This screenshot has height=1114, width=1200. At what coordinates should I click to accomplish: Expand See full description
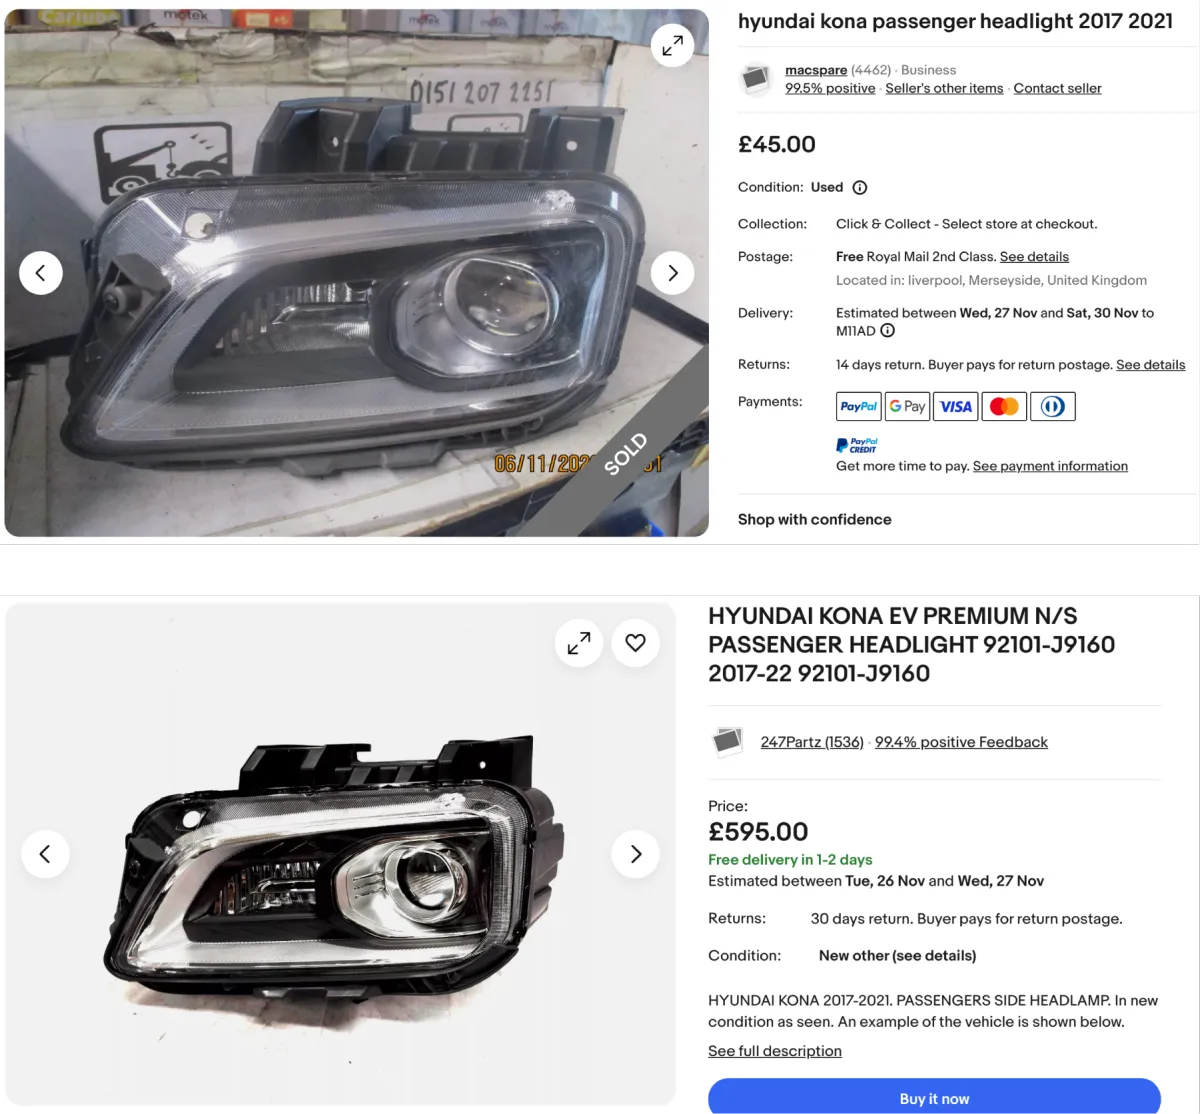tap(775, 1051)
